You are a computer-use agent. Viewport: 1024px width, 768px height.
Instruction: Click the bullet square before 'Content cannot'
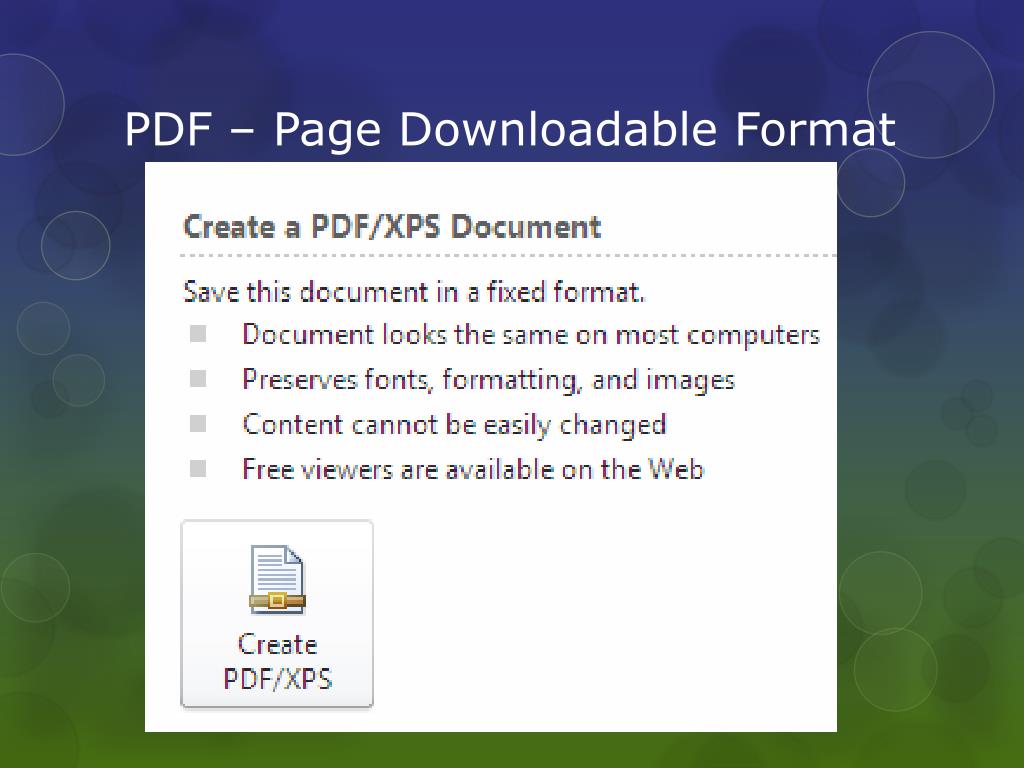pos(198,424)
